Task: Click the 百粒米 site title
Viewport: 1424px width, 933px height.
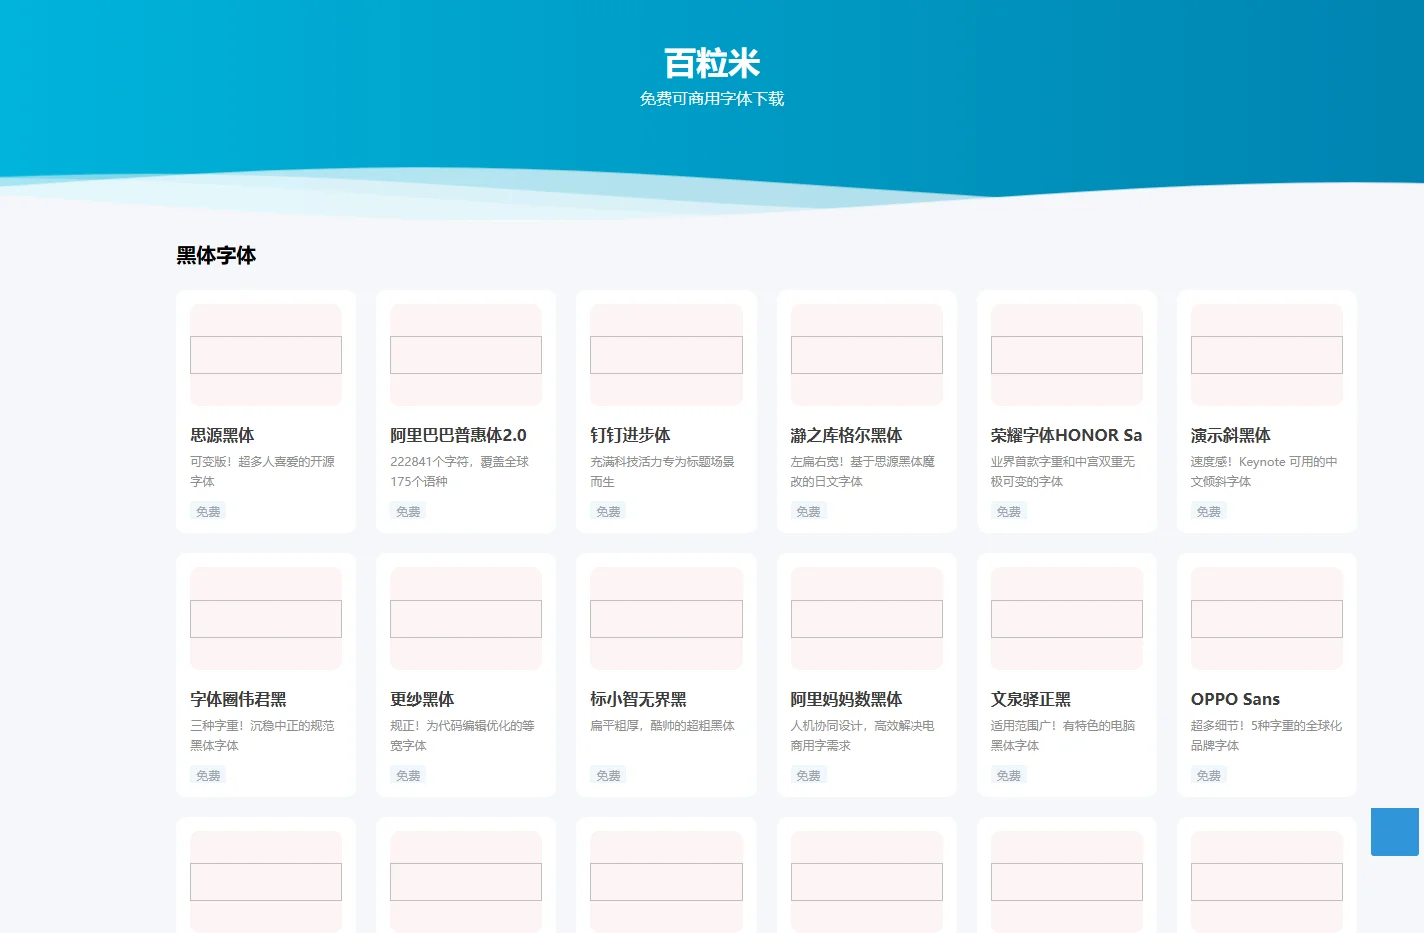Action: (712, 63)
